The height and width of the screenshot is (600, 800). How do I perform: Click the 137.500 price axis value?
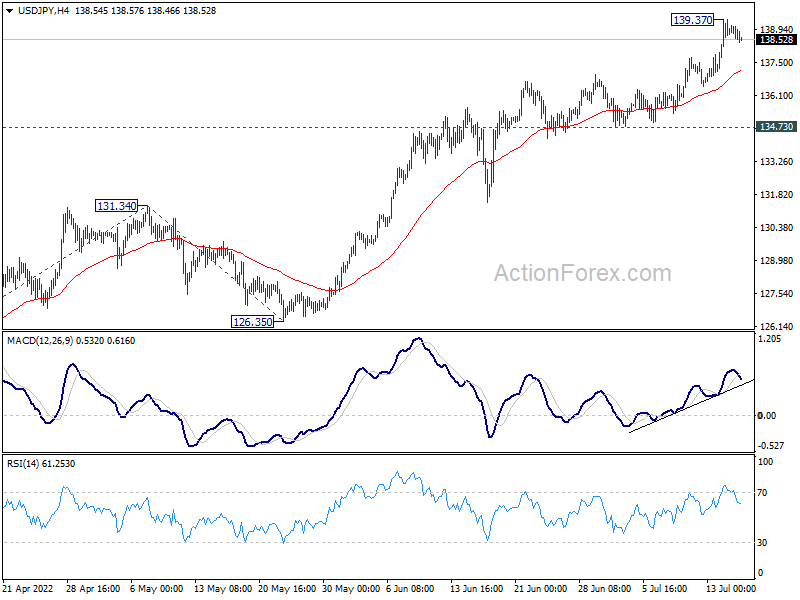(x=777, y=62)
